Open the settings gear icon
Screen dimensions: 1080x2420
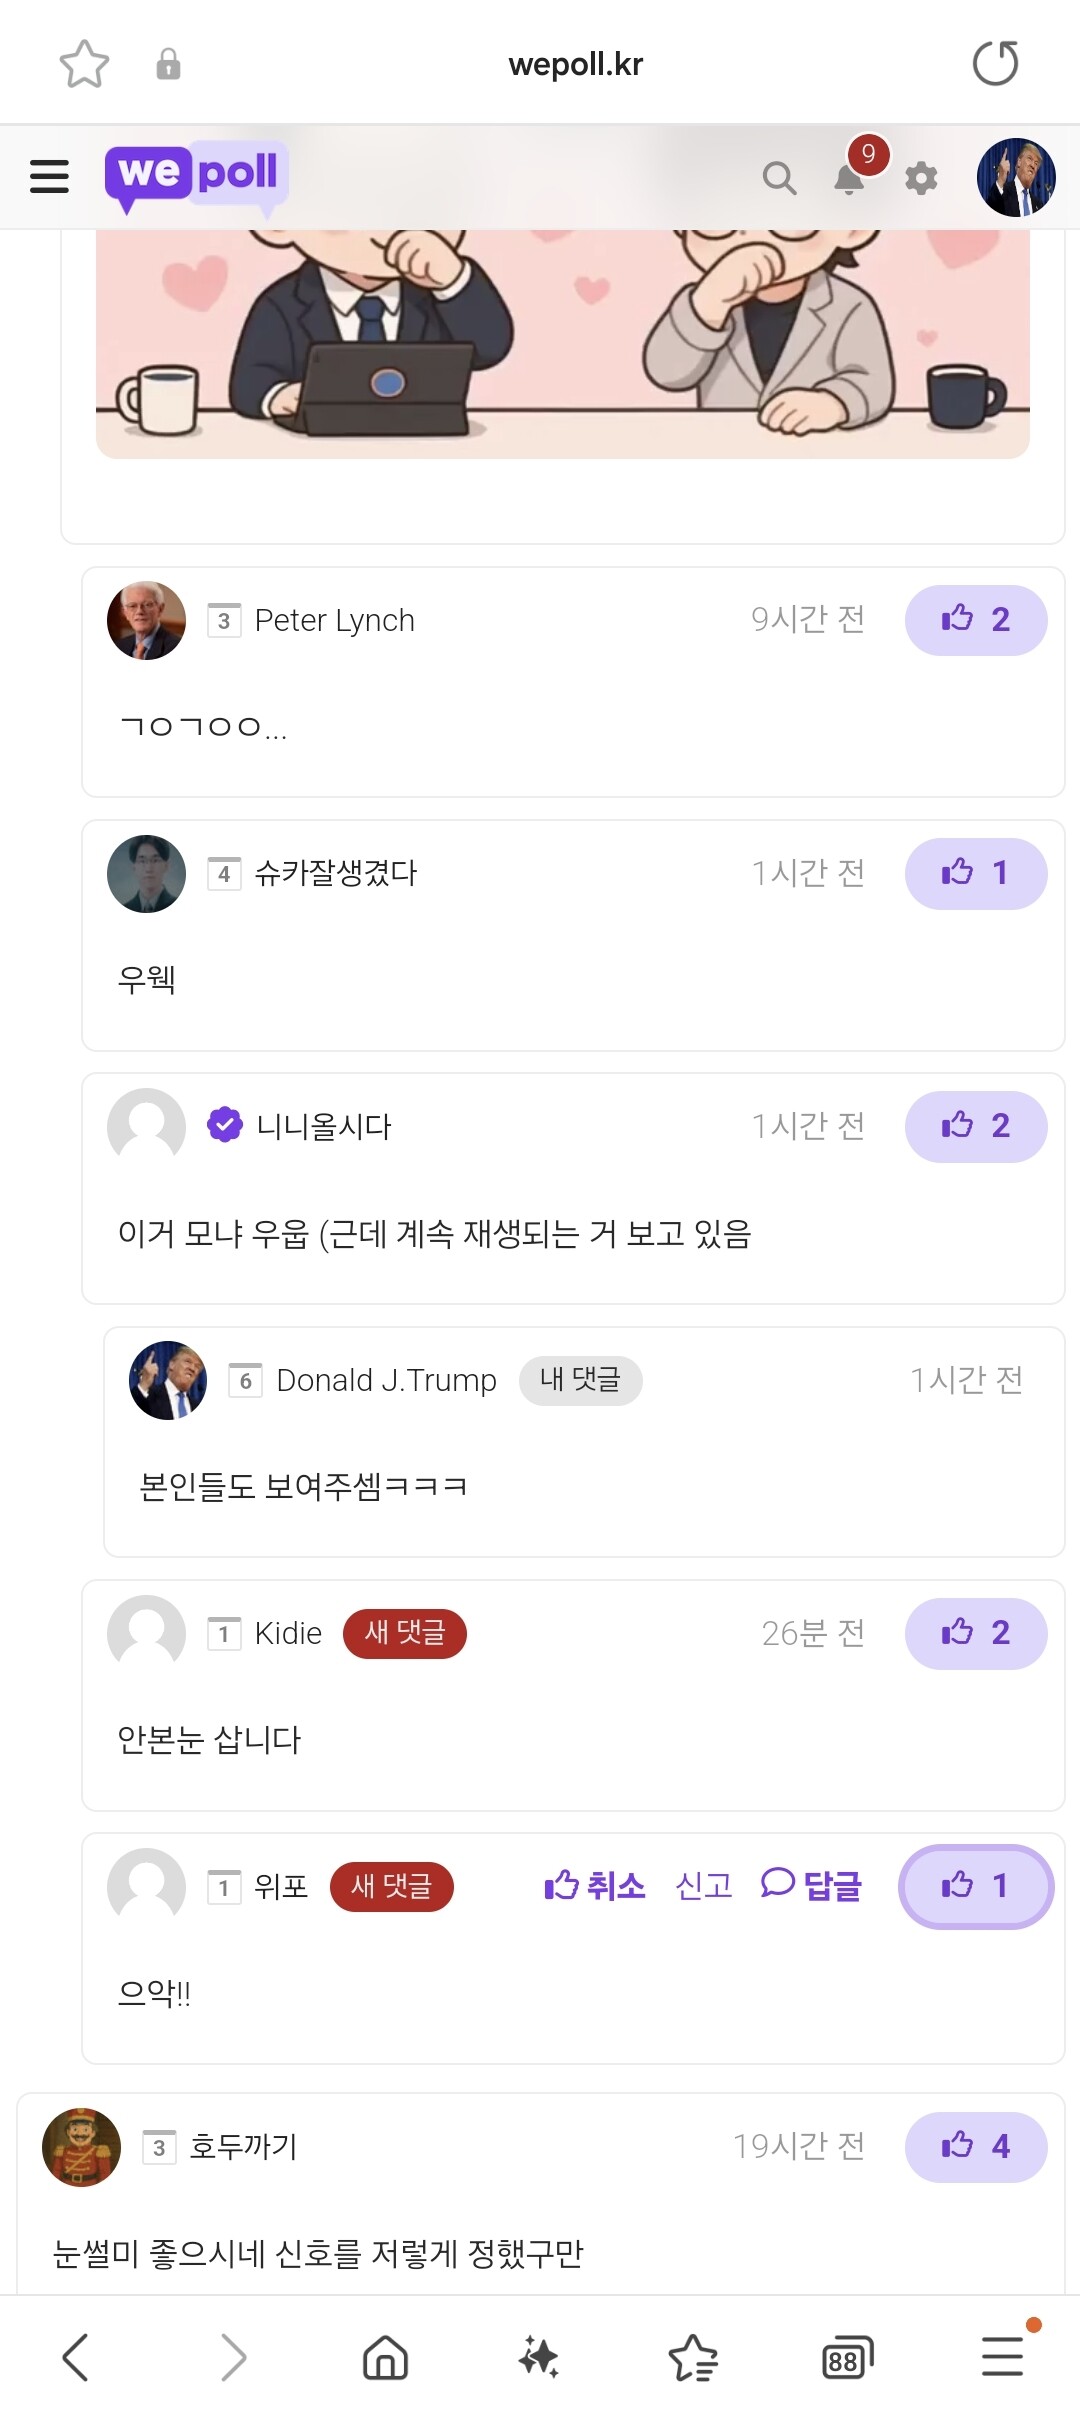pyautogui.click(x=921, y=178)
